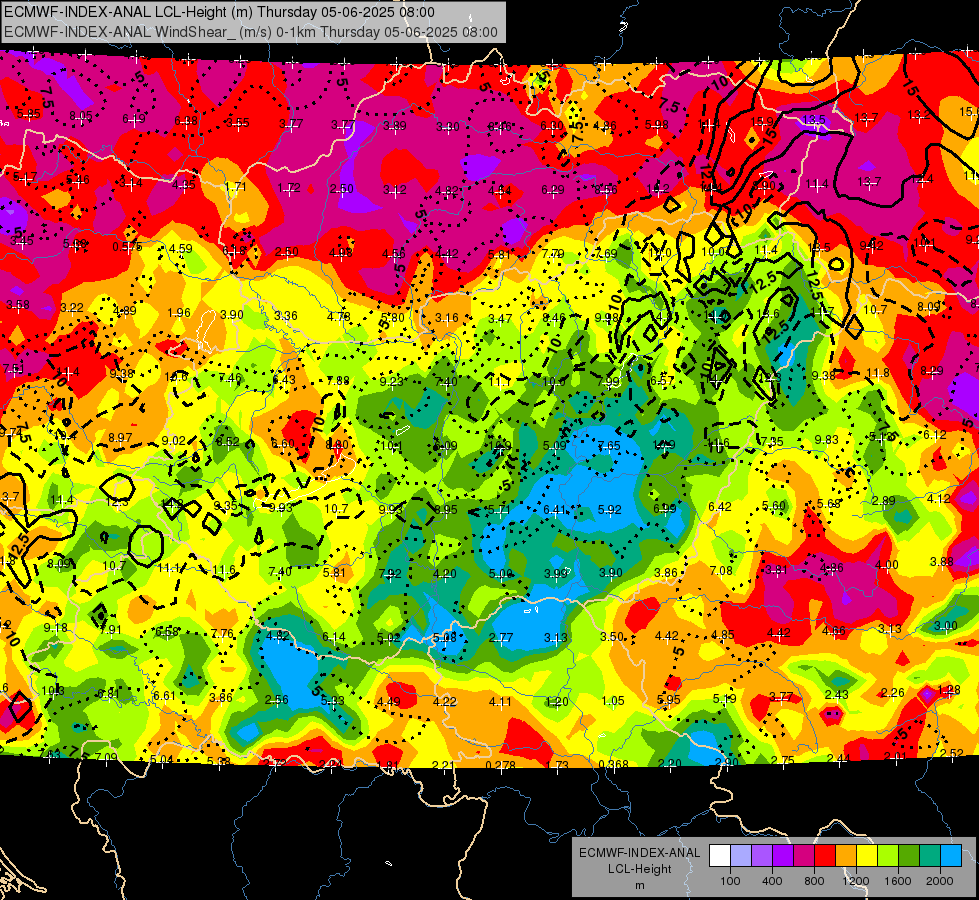Click the 0.368 grid value
This screenshot has height=900, width=979.
(613, 765)
